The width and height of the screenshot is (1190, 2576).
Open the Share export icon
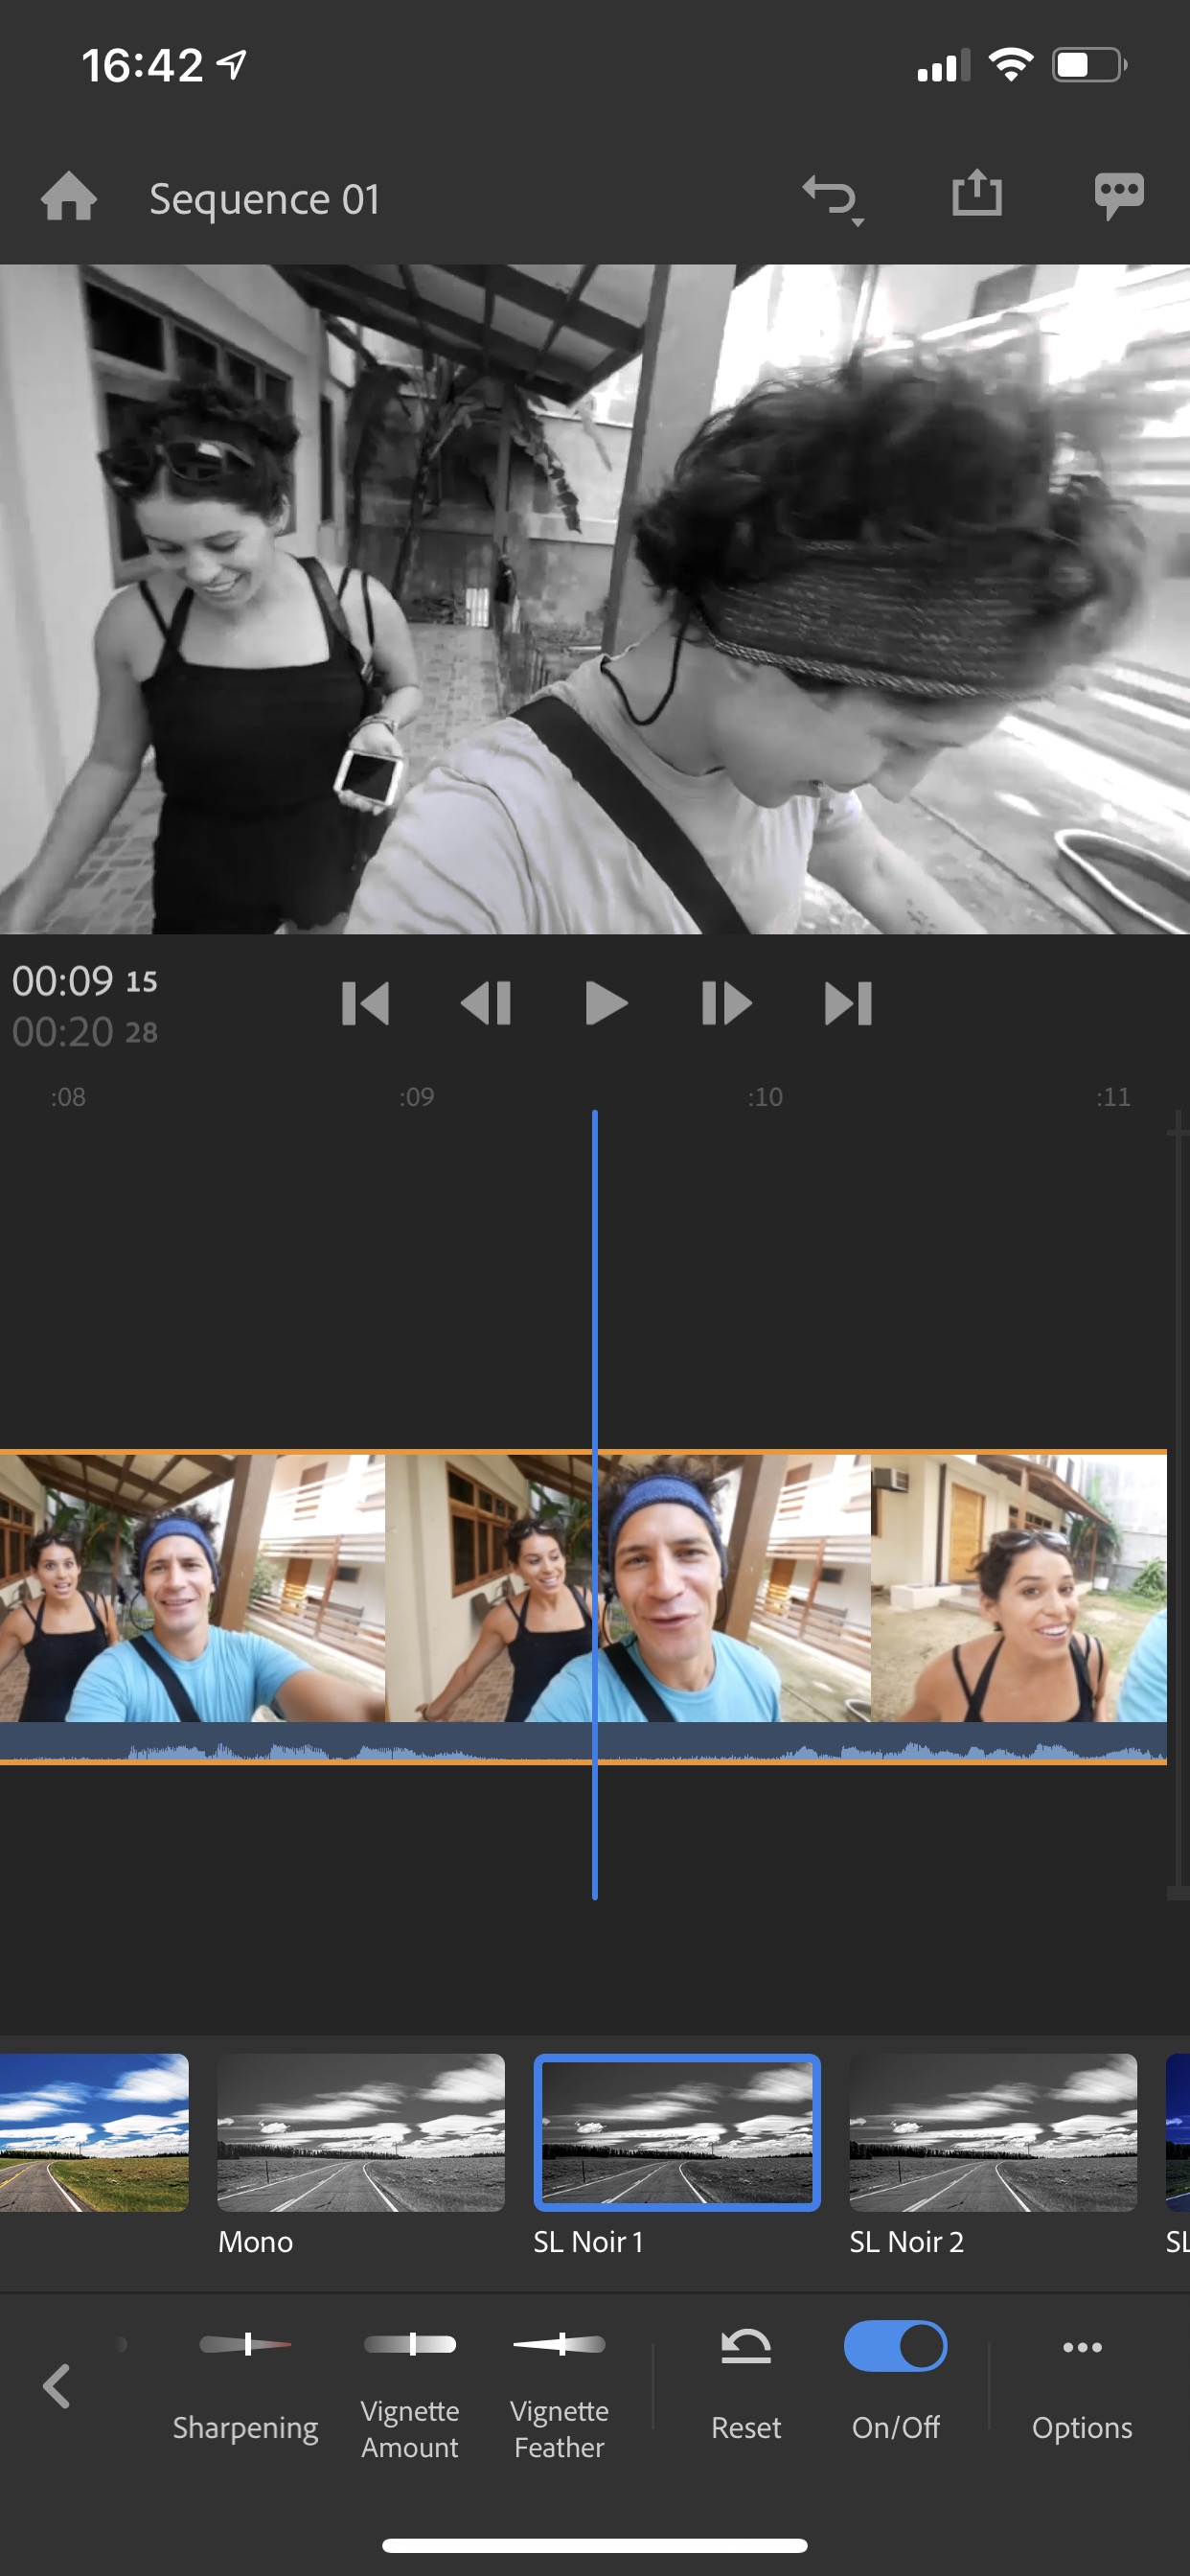tap(976, 194)
